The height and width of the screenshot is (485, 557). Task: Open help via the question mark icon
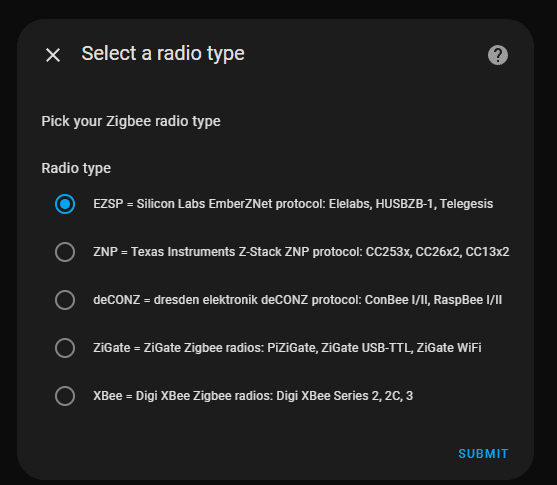[x=498, y=55]
